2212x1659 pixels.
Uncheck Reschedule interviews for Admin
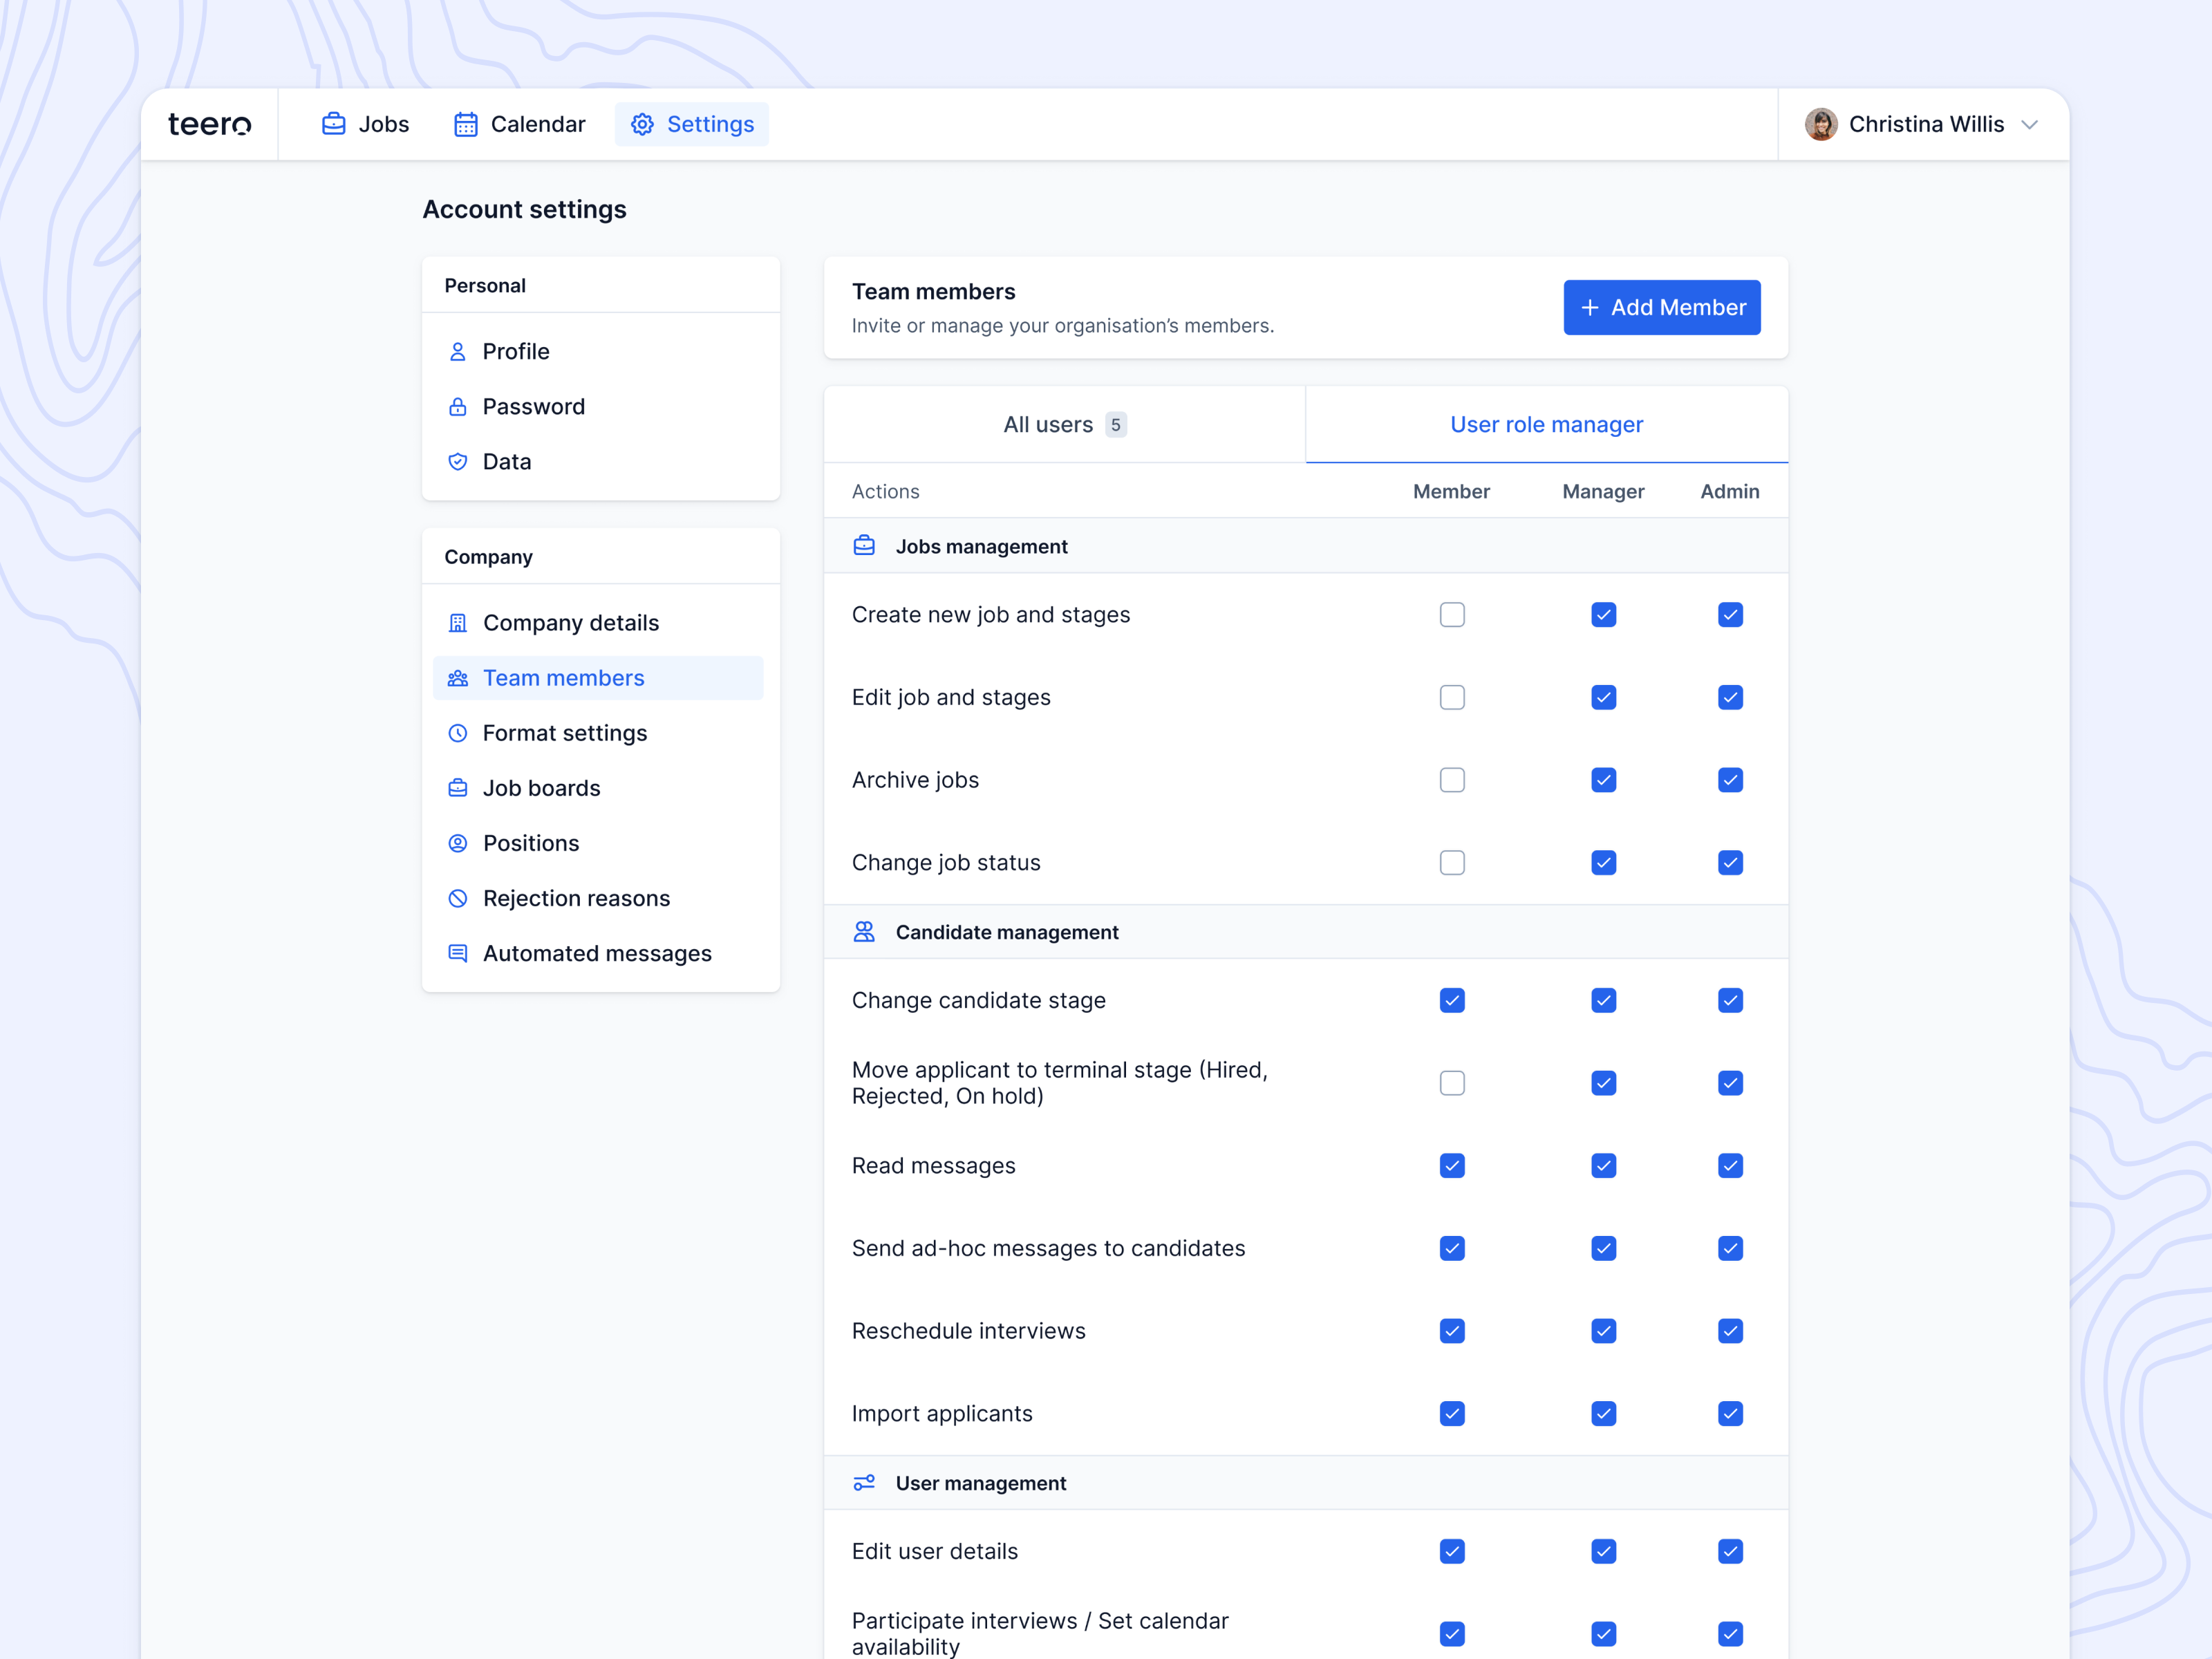point(1730,1331)
